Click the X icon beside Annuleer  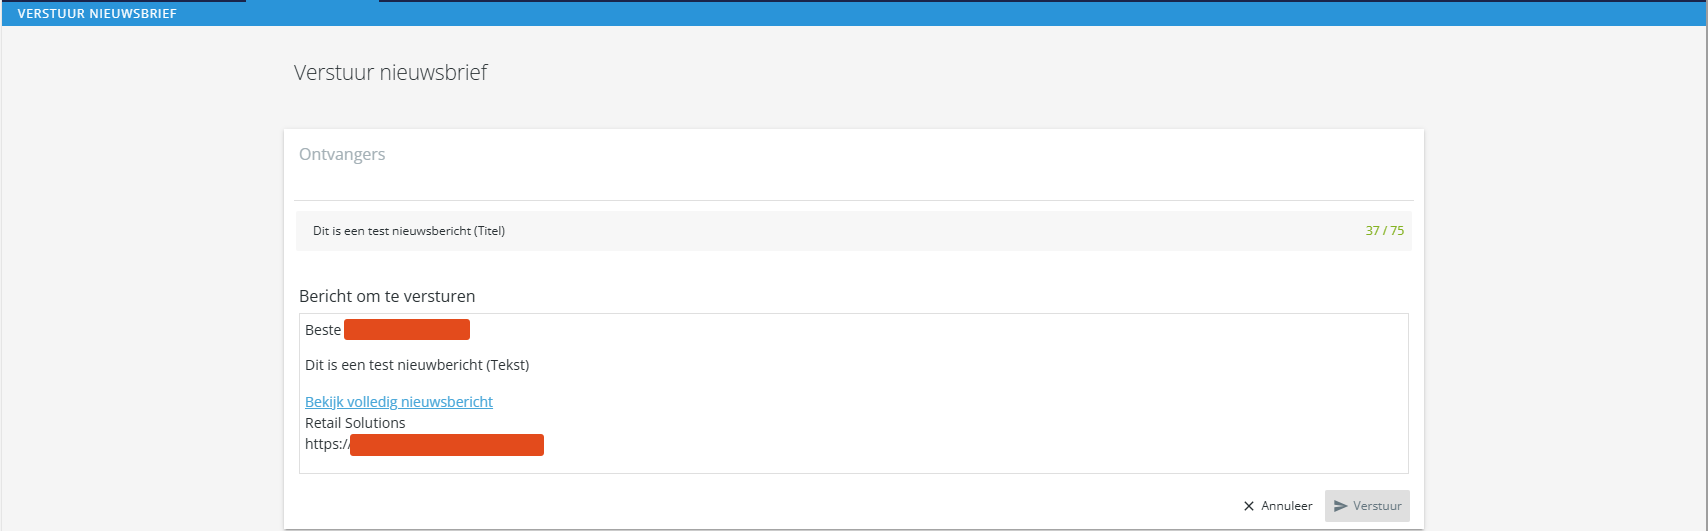[1249, 506]
